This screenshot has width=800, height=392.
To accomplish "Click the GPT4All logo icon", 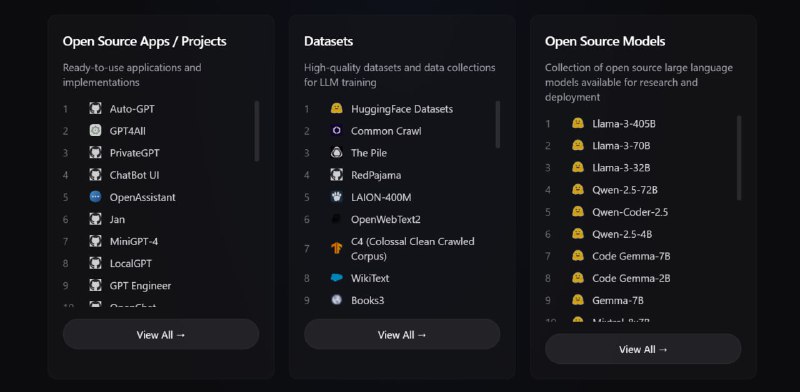I will point(95,130).
